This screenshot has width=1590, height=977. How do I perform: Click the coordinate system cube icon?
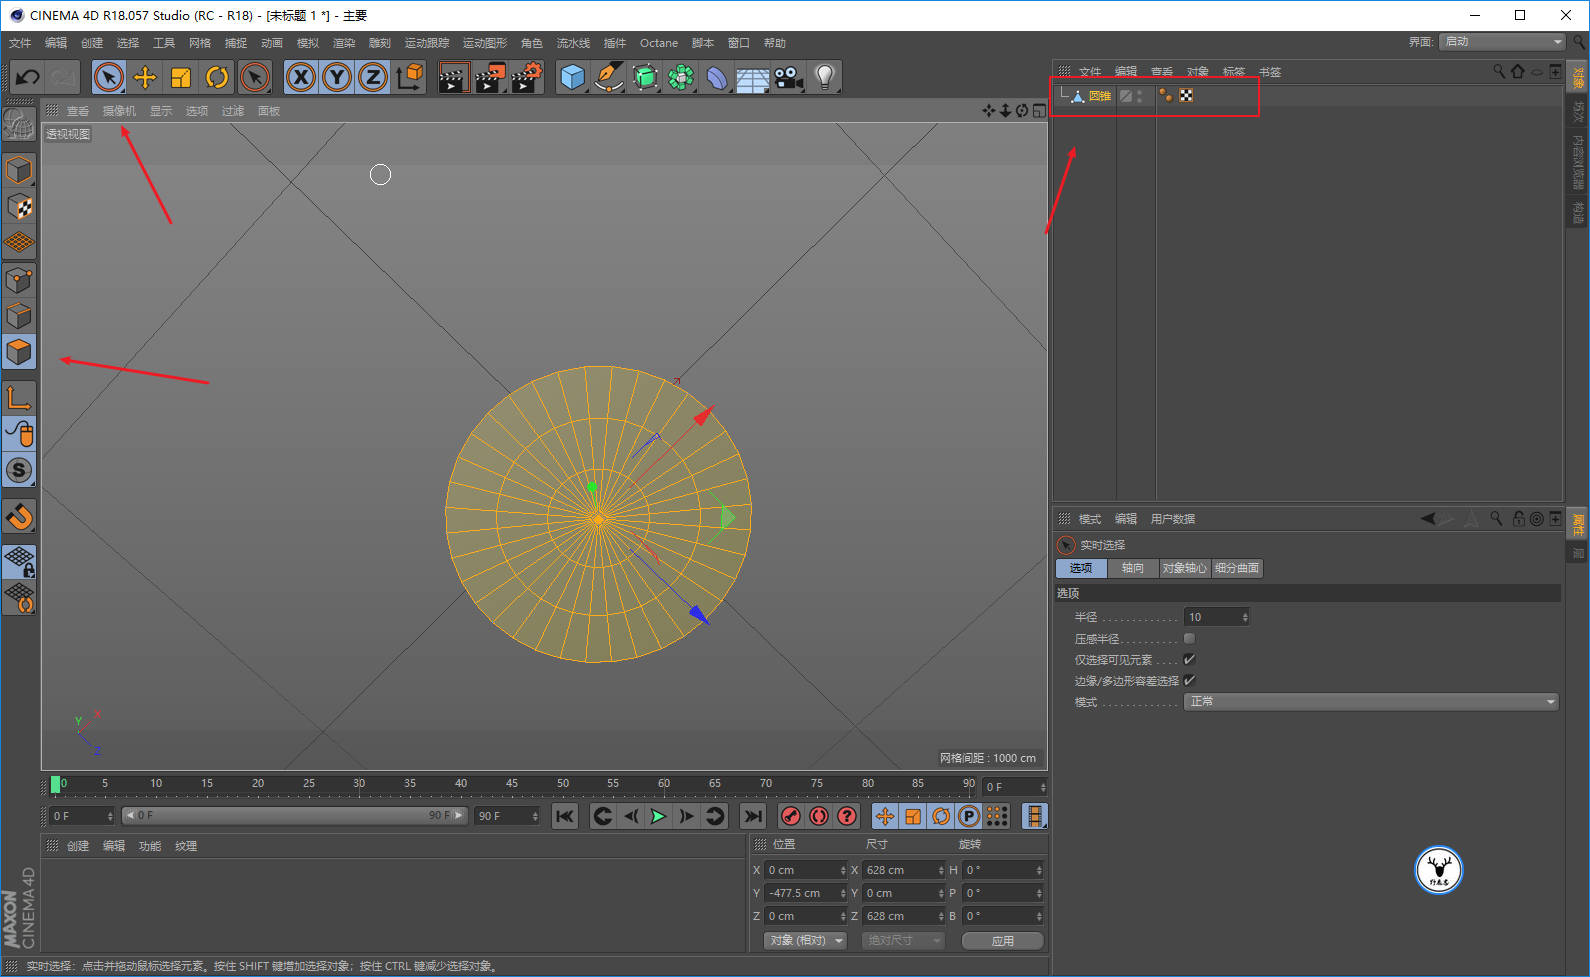(409, 77)
